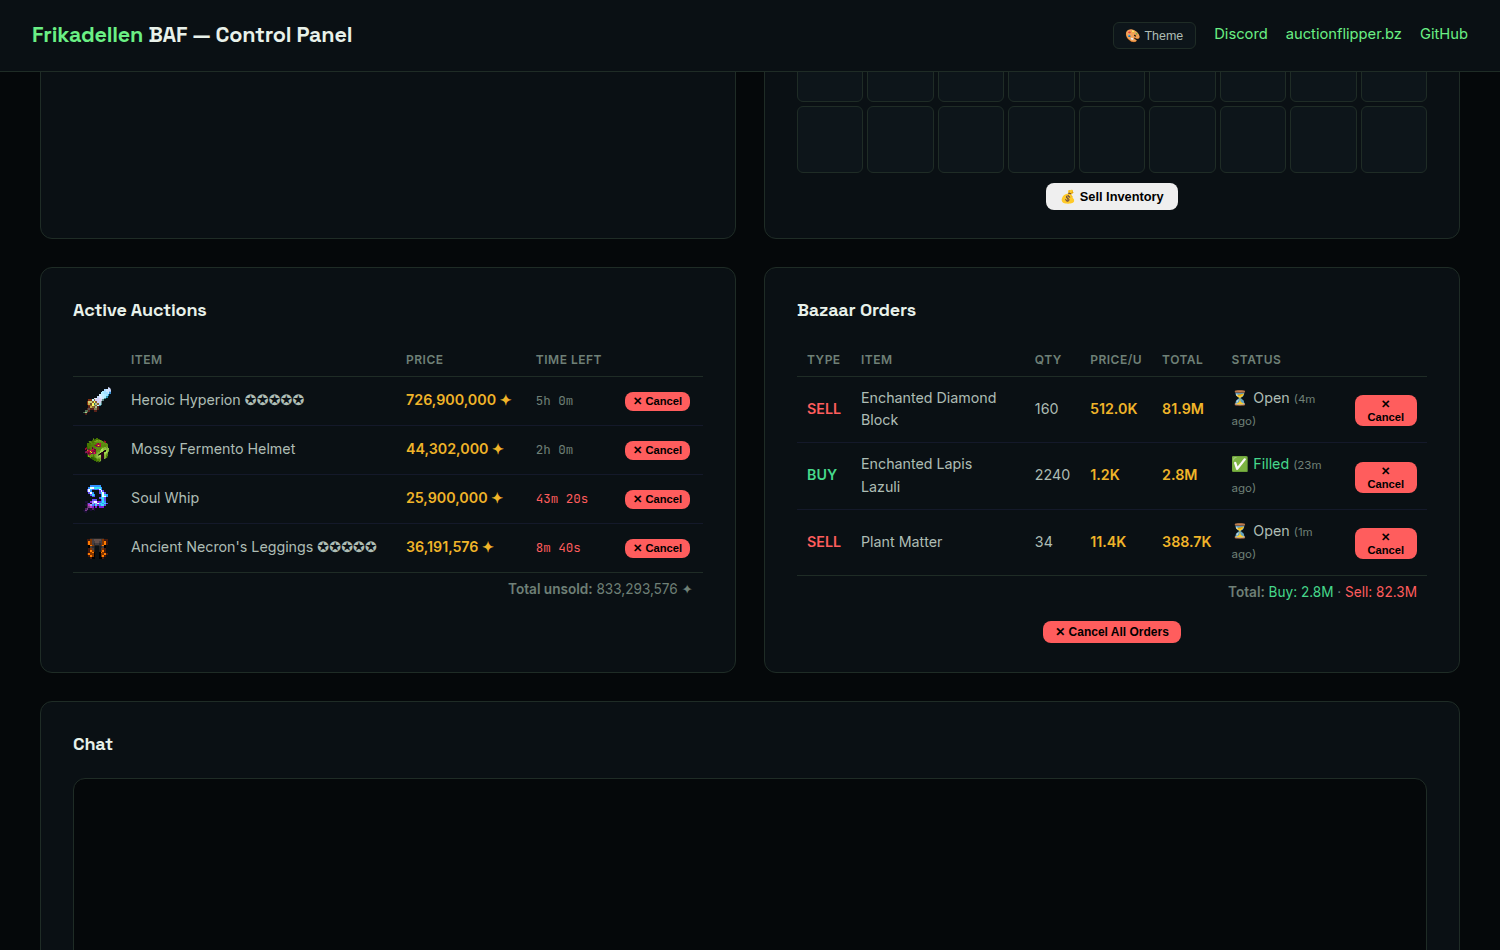This screenshot has width=1500, height=950.
Task: Click the Total unsold 833,293,576 text
Action: [x=600, y=589]
